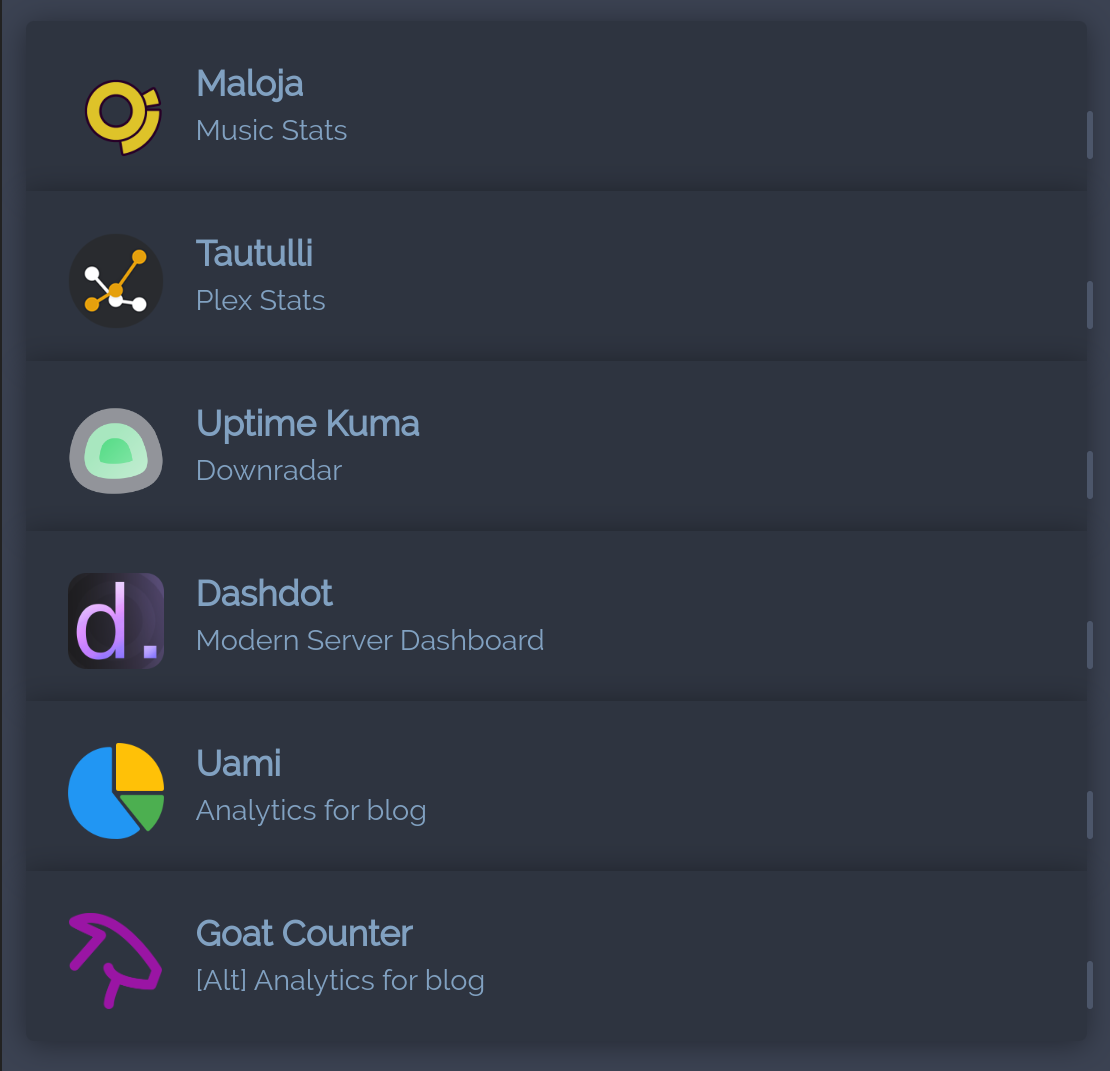Click the right-edge bar on Goat Counter row
The image size is (1110, 1071).
(x=1089, y=985)
